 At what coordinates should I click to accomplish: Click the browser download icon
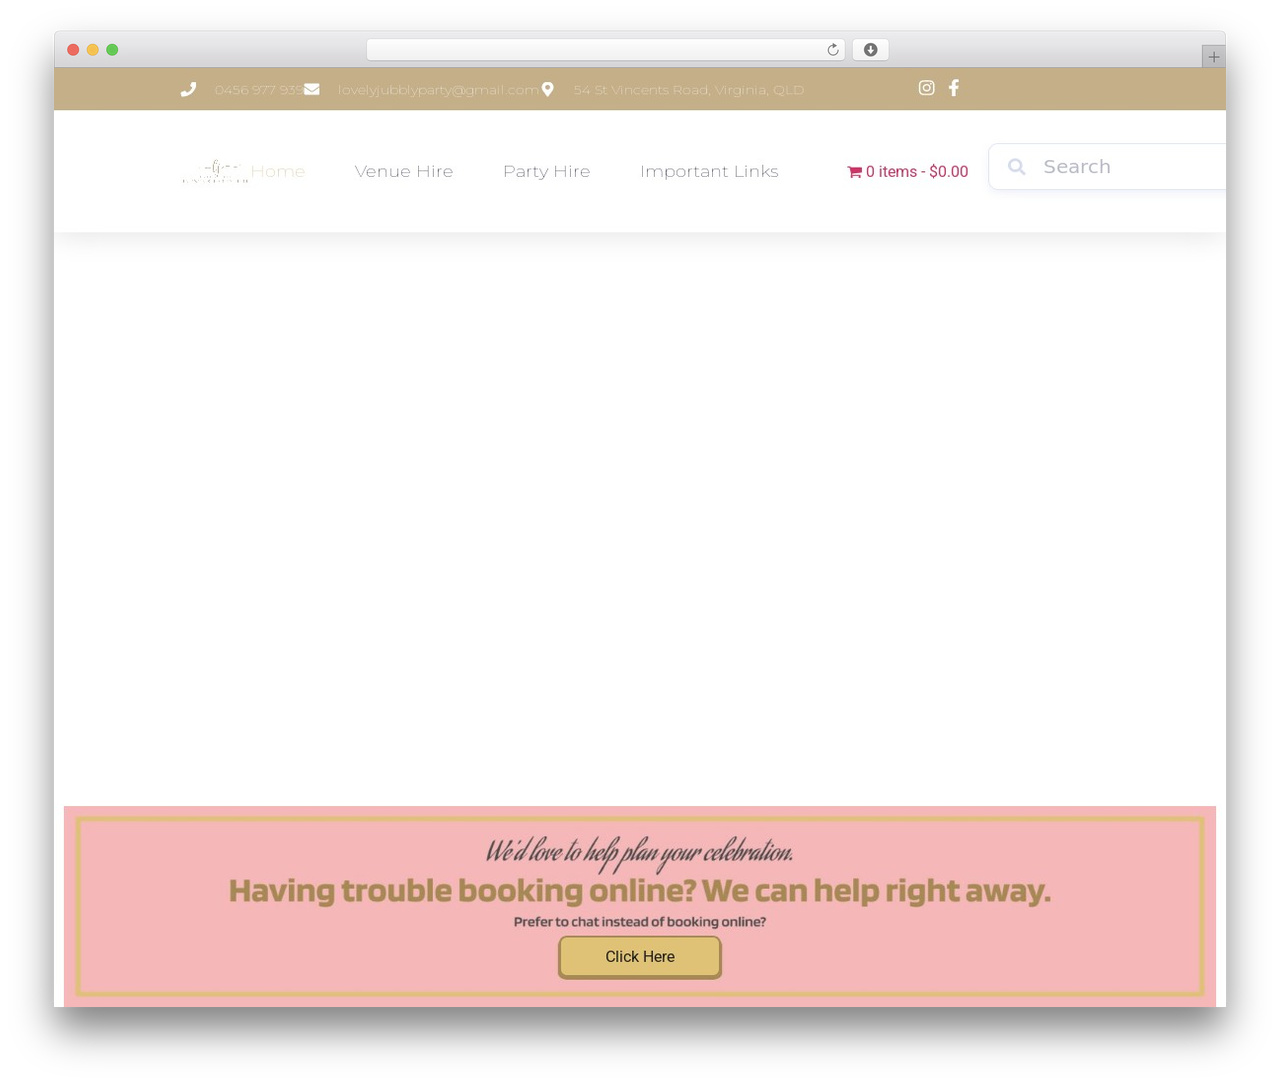(x=871, y=50)
